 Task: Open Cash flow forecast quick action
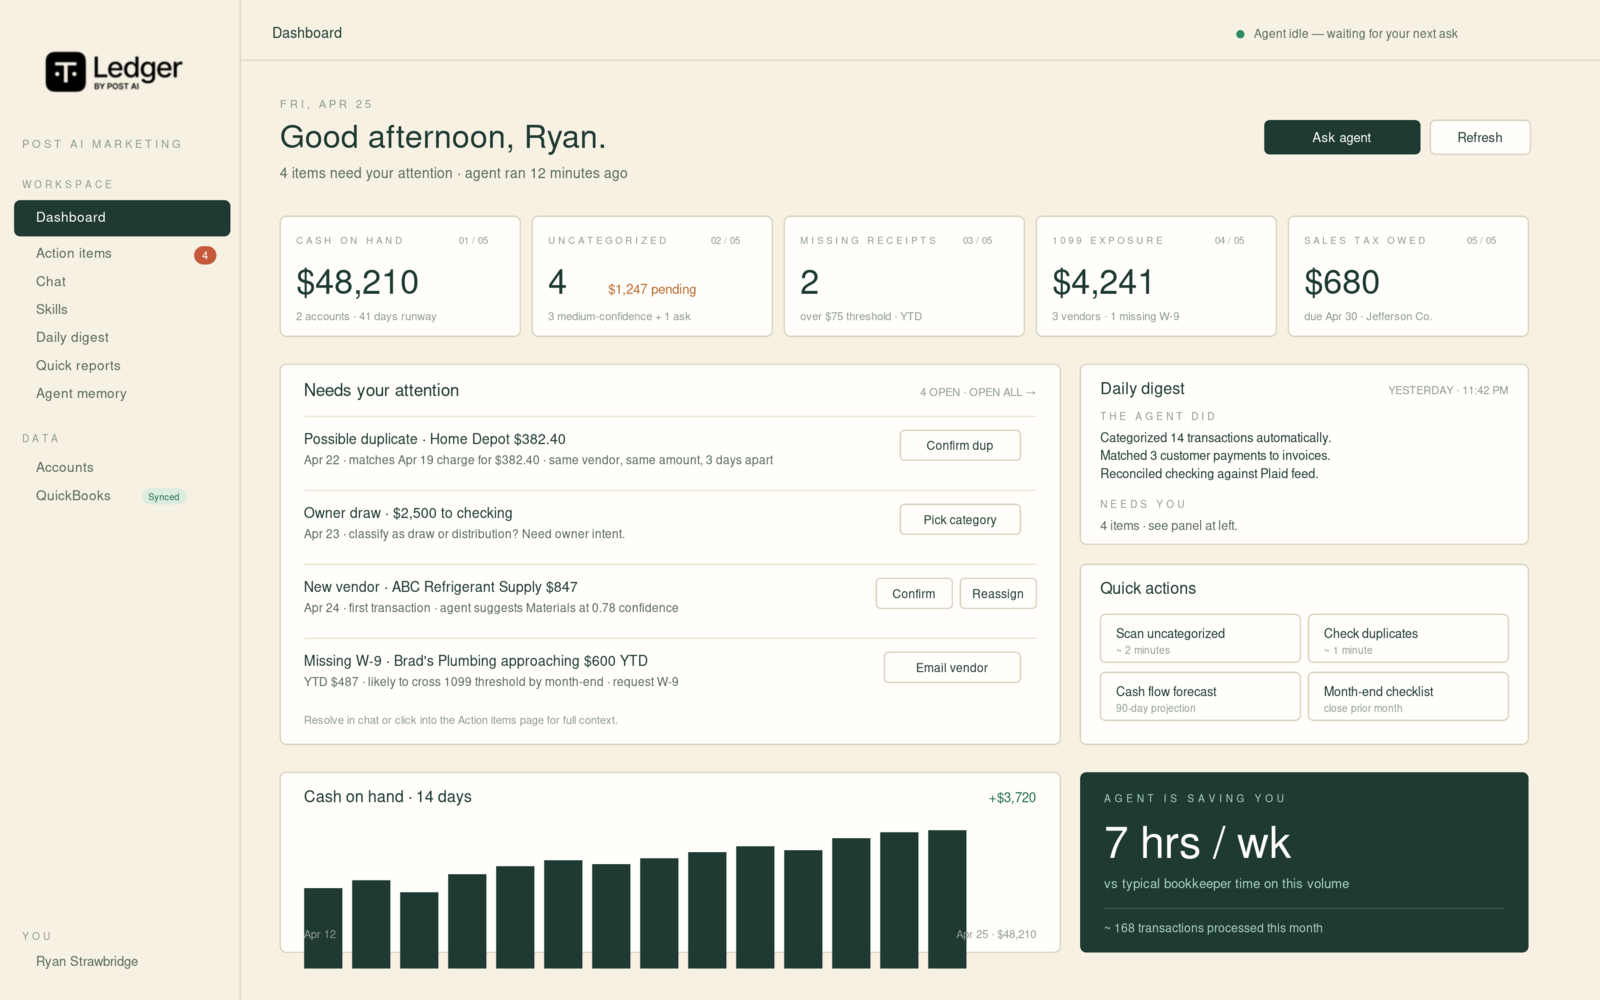pos(1200,697)
